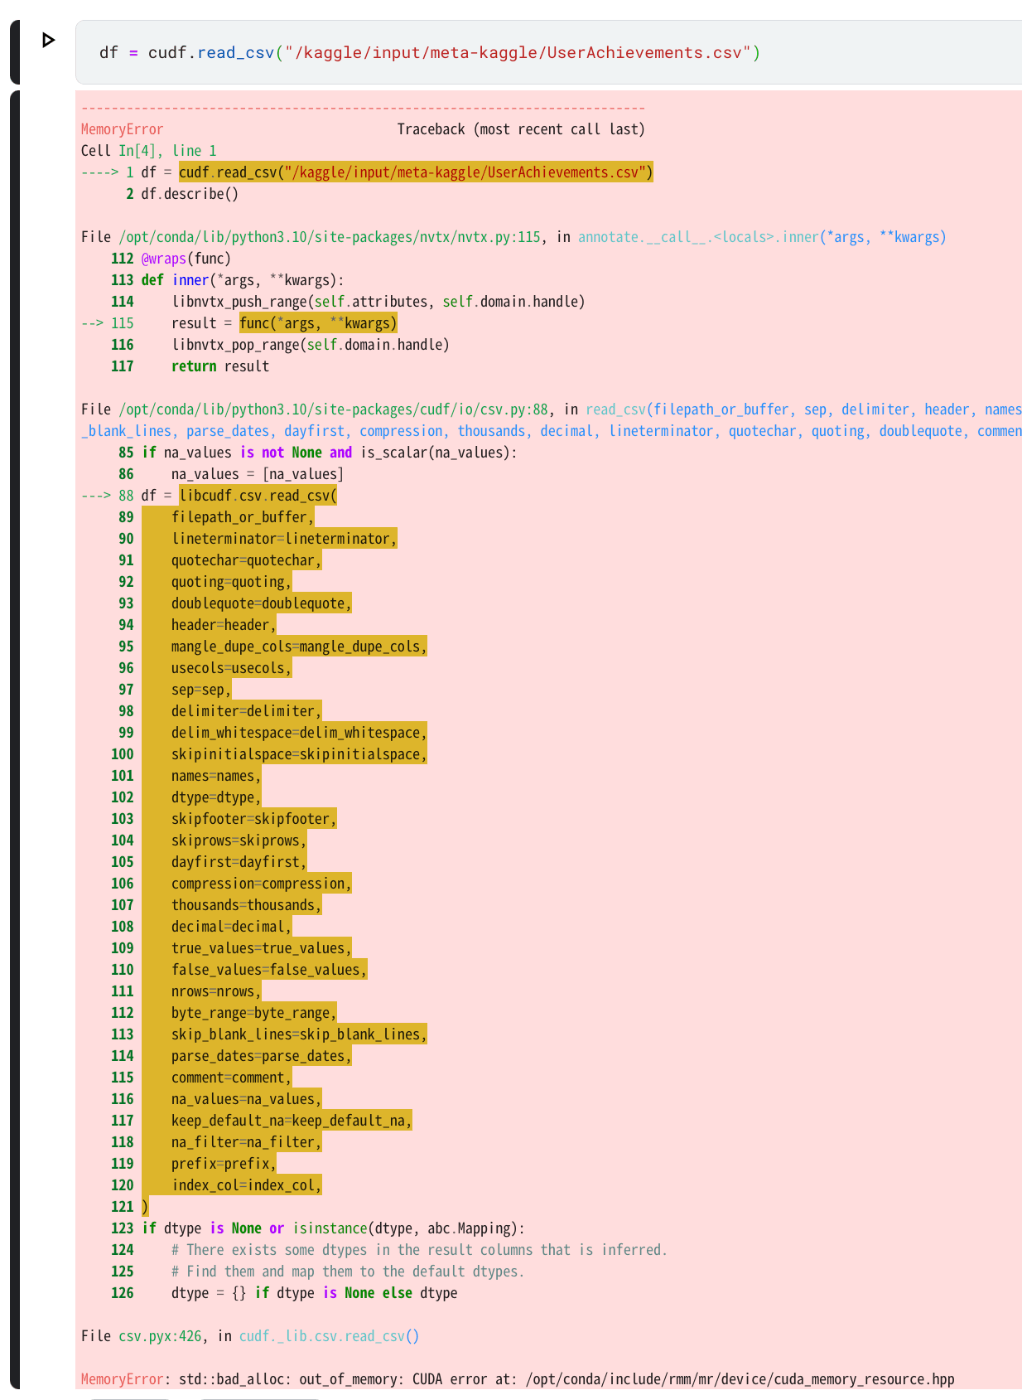Click 'byte_range=byte_range,' on line 112
Viewport: 1022px width, 1400px height.
tap(254, 1013)
